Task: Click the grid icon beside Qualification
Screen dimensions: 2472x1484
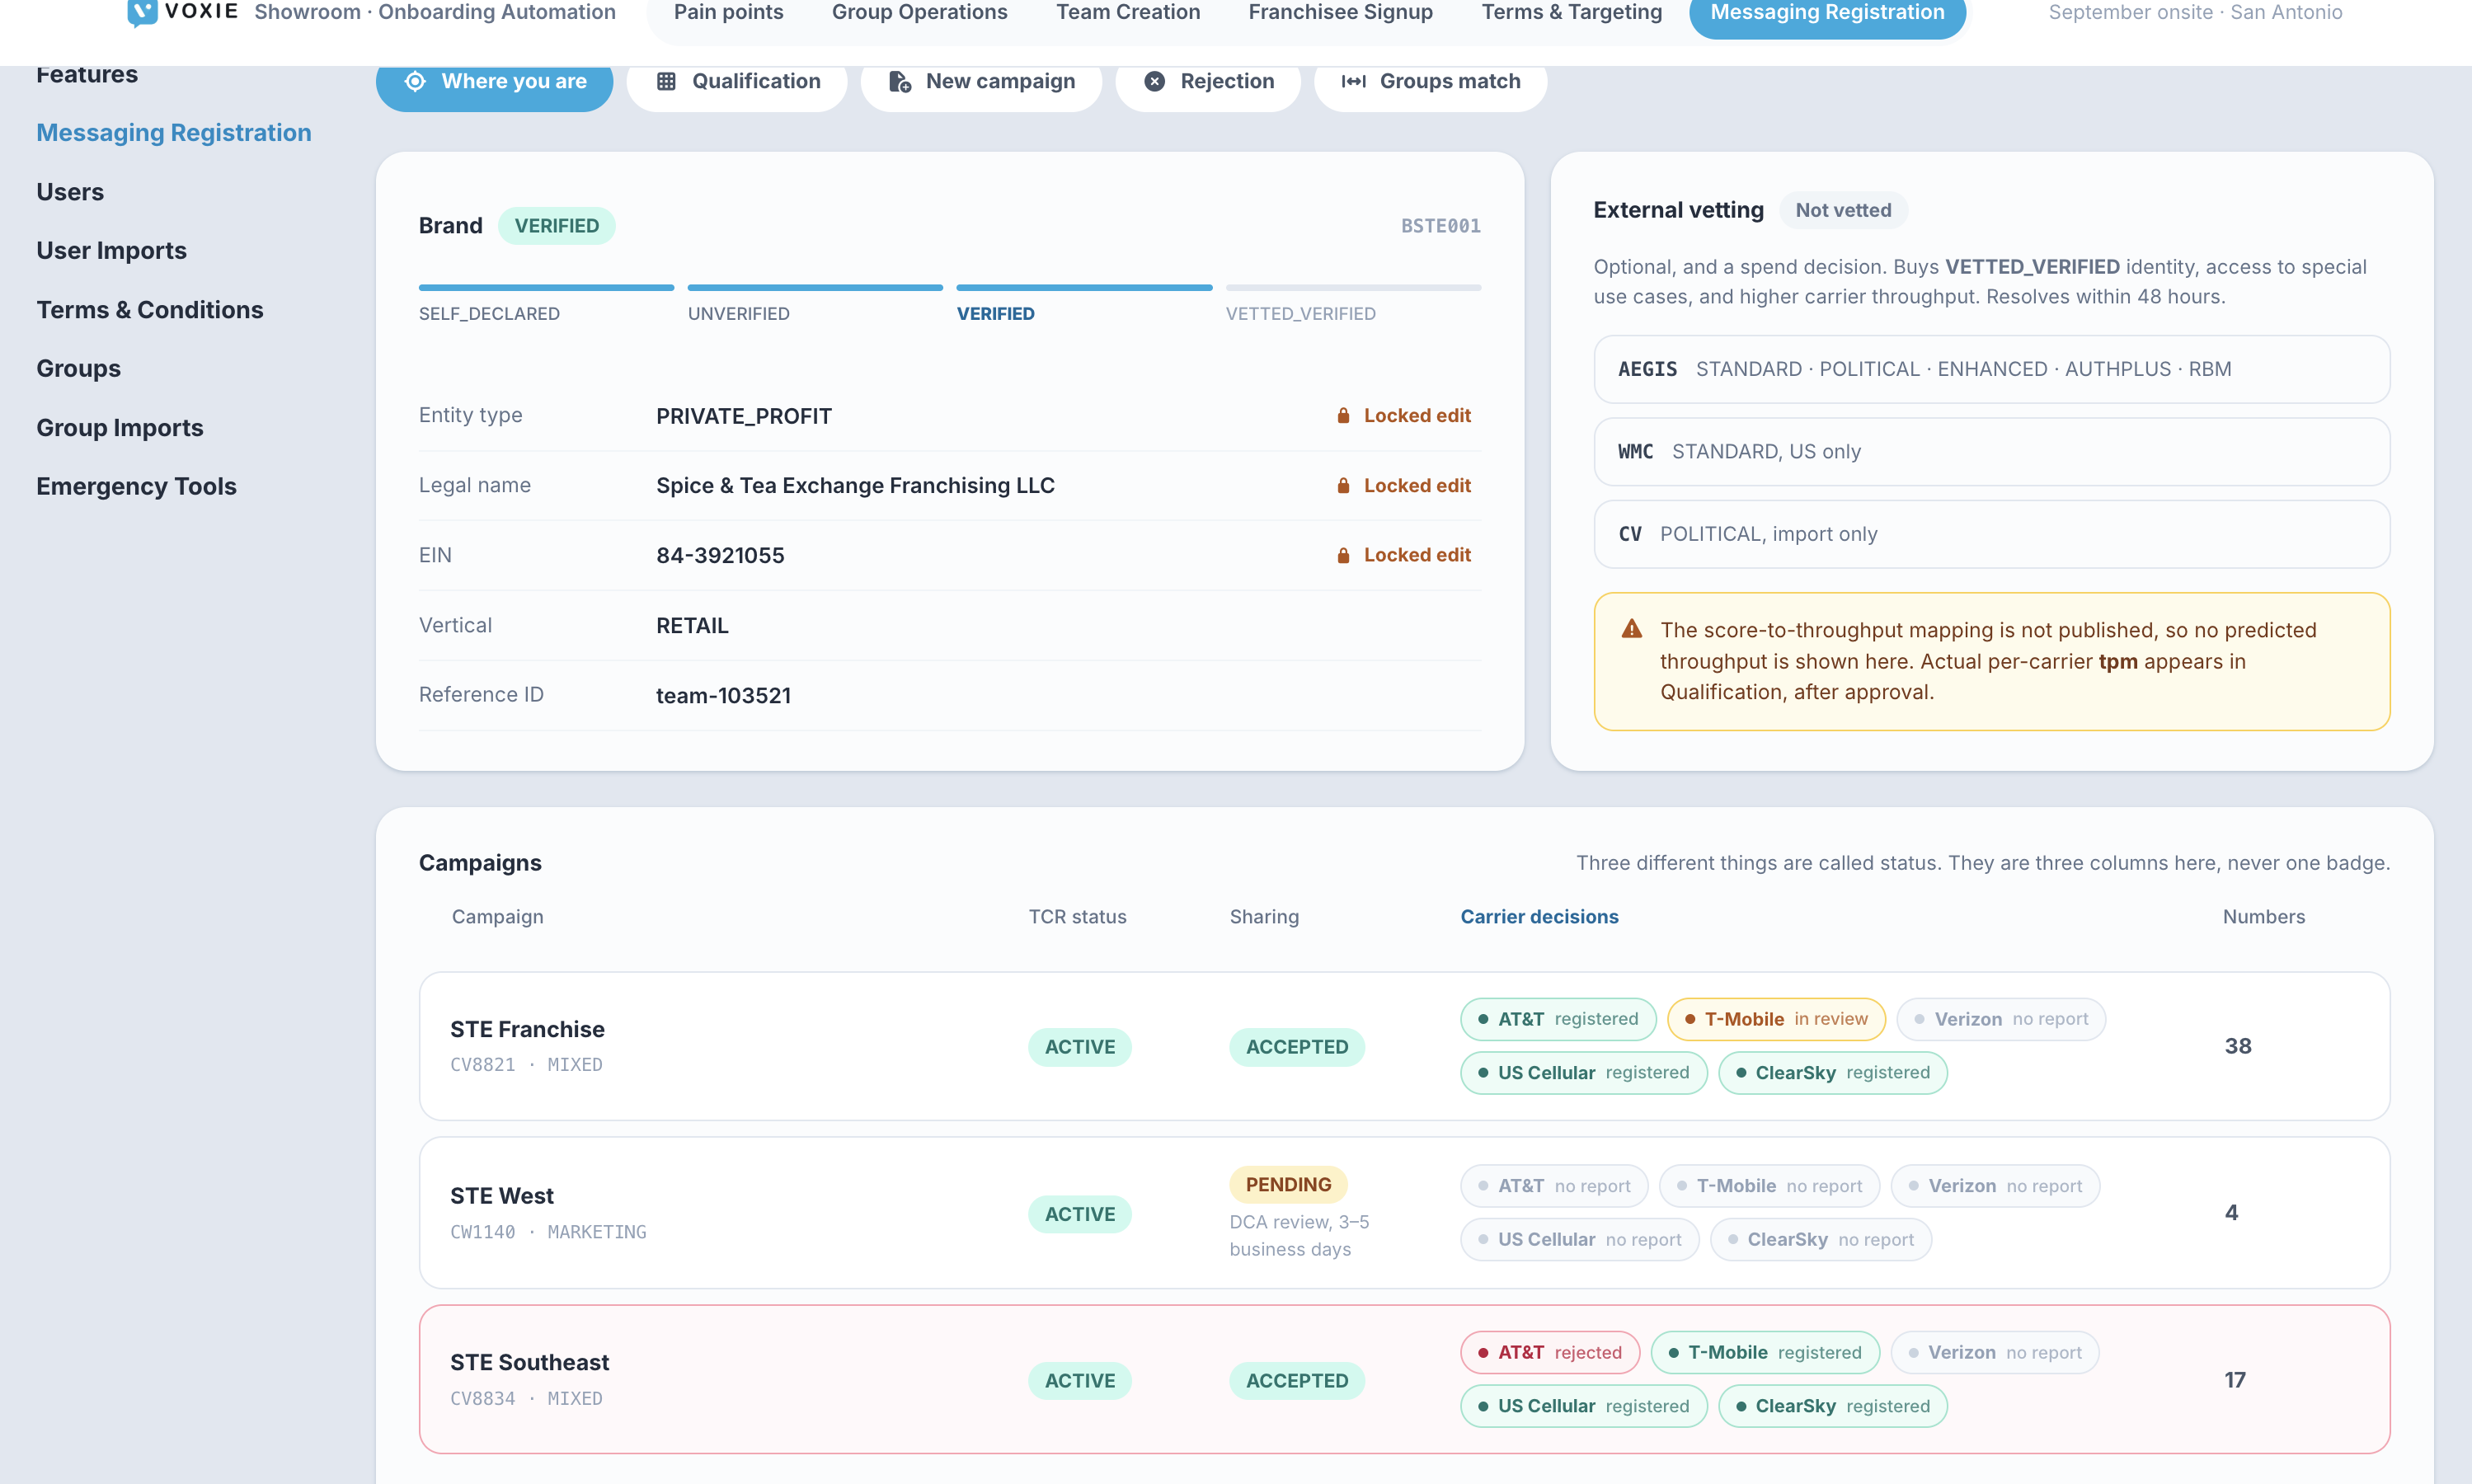Action: [x=666, y=82]
